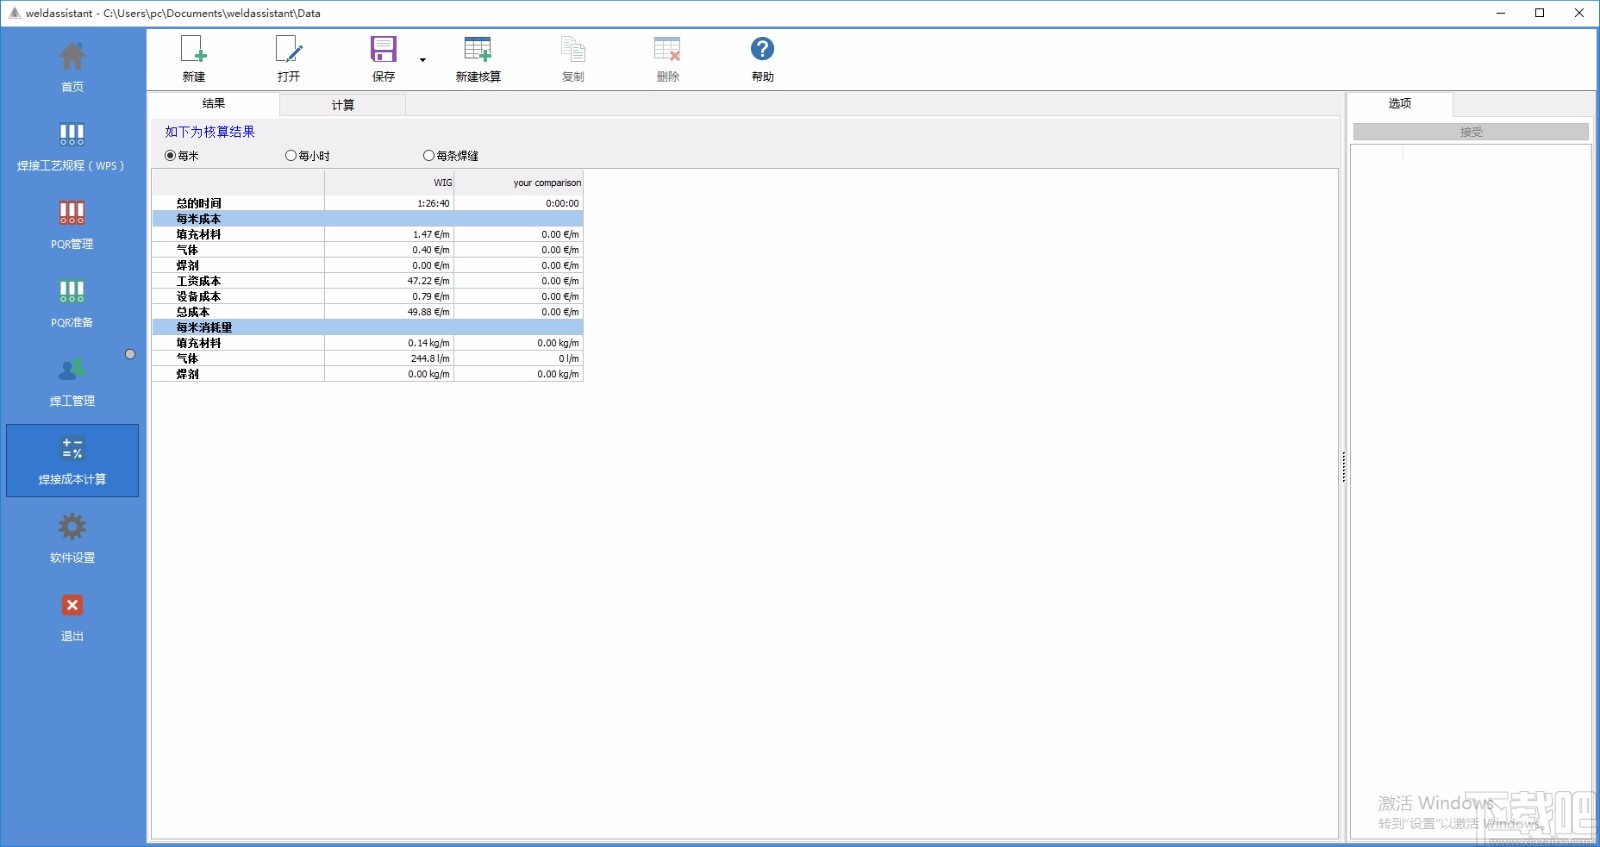This screenshot has width=1600, height=847.
Task: Click the 保存 save icon
Action: click(384, 50)
